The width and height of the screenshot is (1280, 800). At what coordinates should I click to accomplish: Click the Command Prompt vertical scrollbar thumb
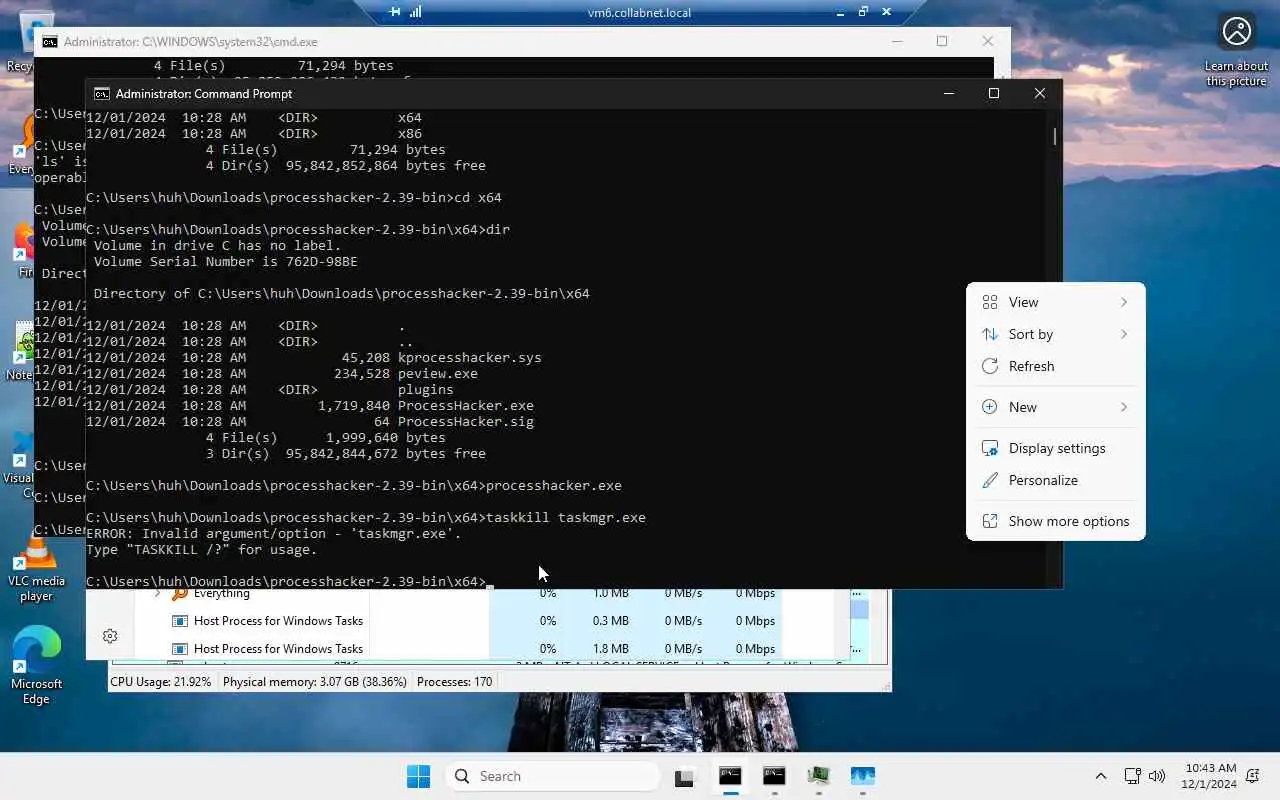(1055, 135)
